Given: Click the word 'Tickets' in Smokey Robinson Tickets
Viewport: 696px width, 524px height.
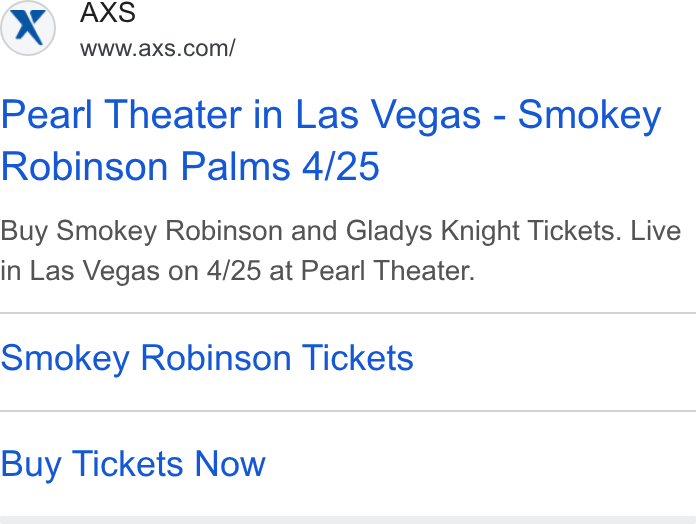Looking at the screenshot, I should 358,358.
